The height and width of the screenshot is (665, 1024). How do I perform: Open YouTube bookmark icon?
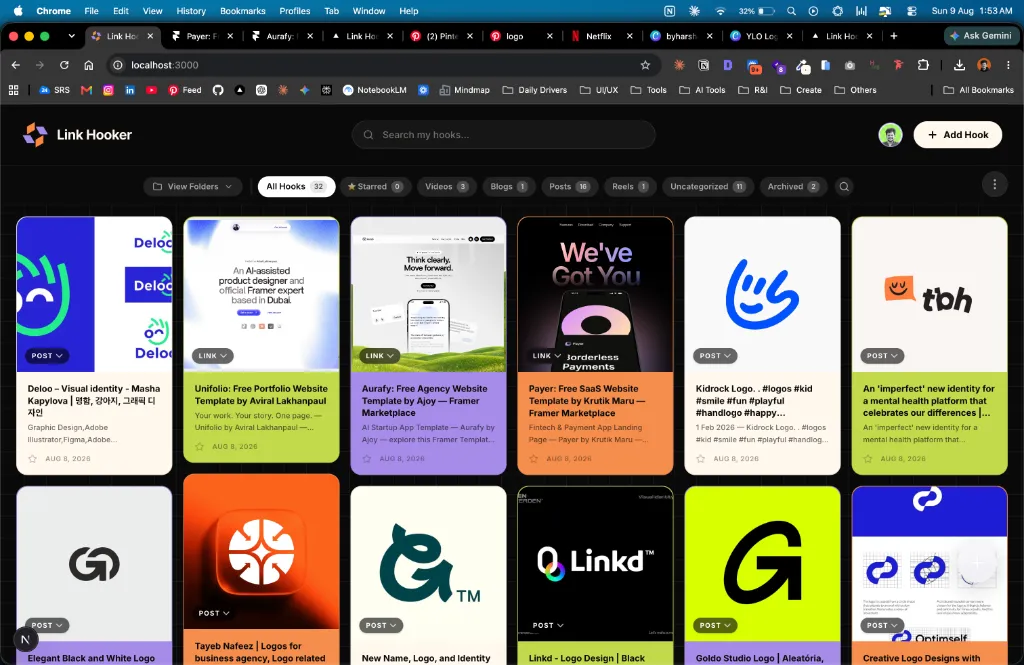tap(152, 90)
